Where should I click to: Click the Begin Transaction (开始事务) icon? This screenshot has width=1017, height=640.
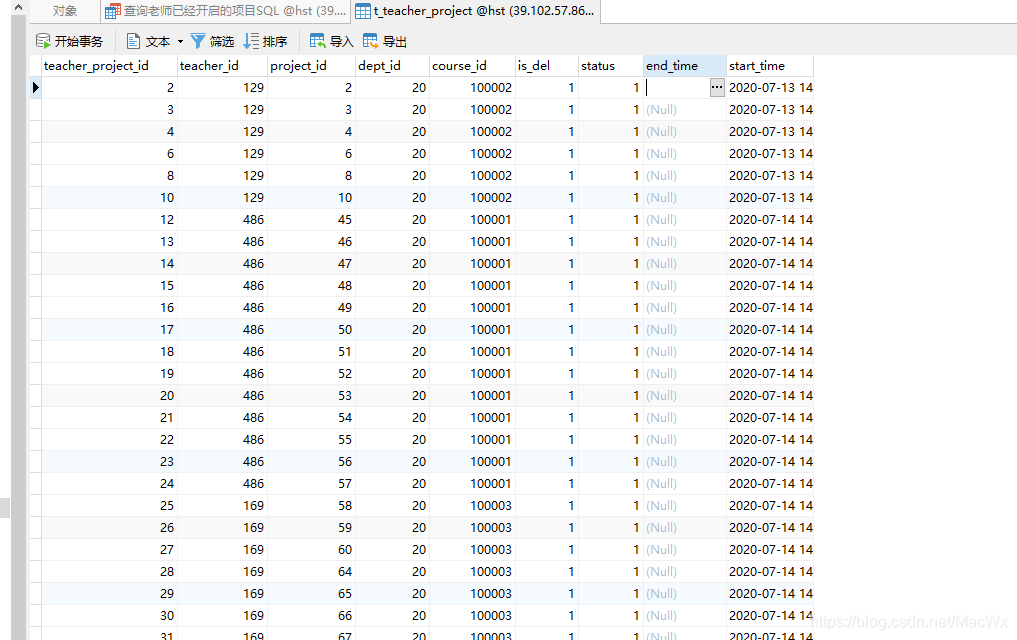[x=43, y=41]
